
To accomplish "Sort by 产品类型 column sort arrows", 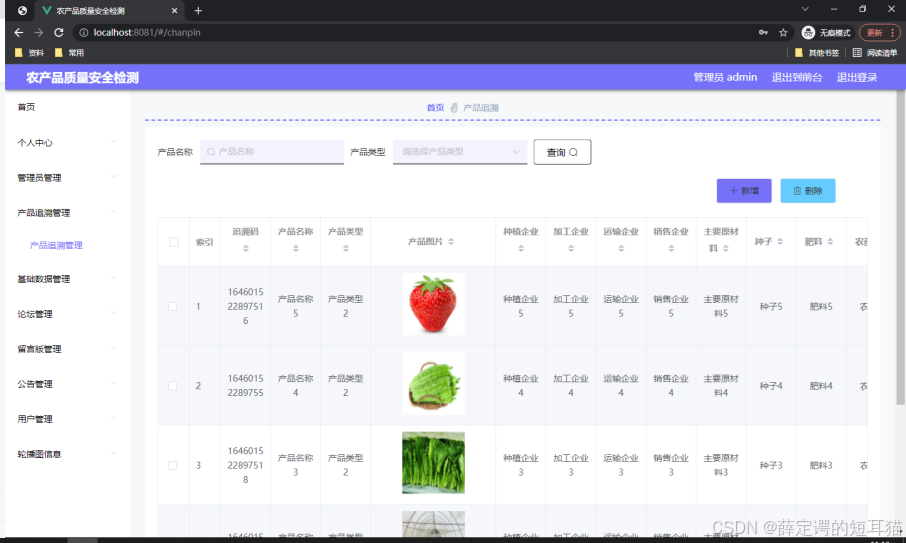I will coord(346,248).
